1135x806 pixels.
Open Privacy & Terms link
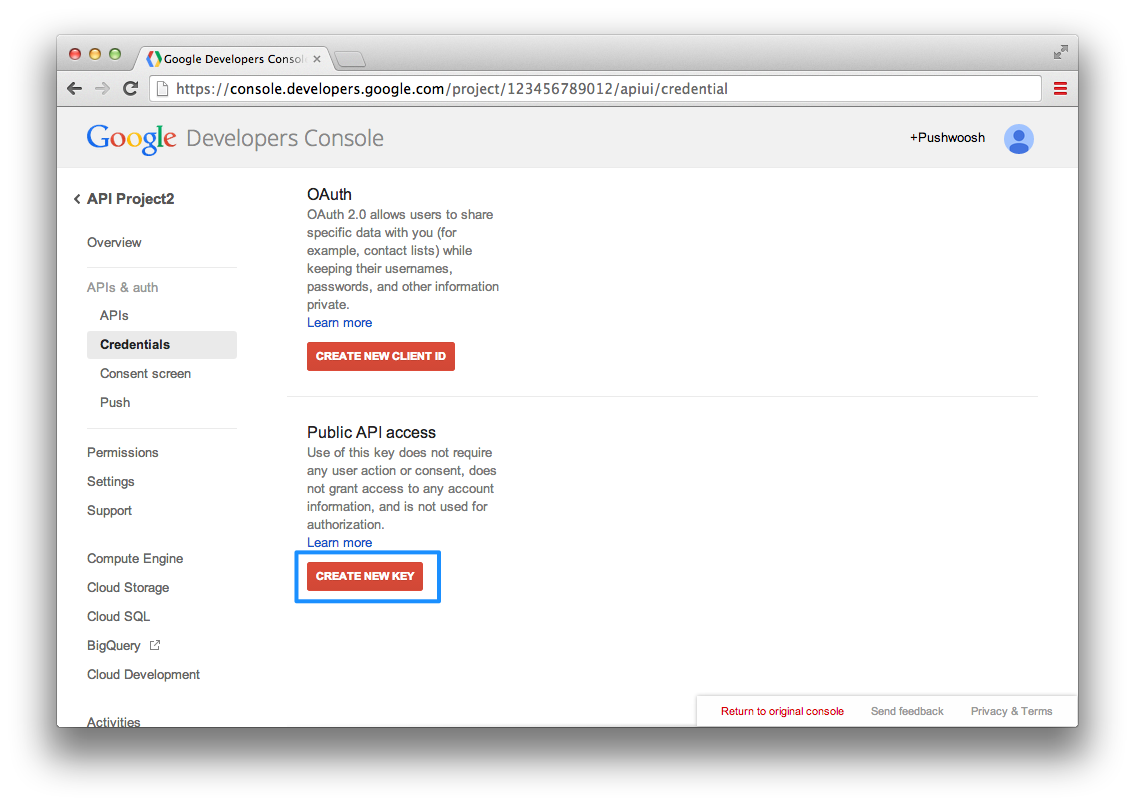point(1011,711)
